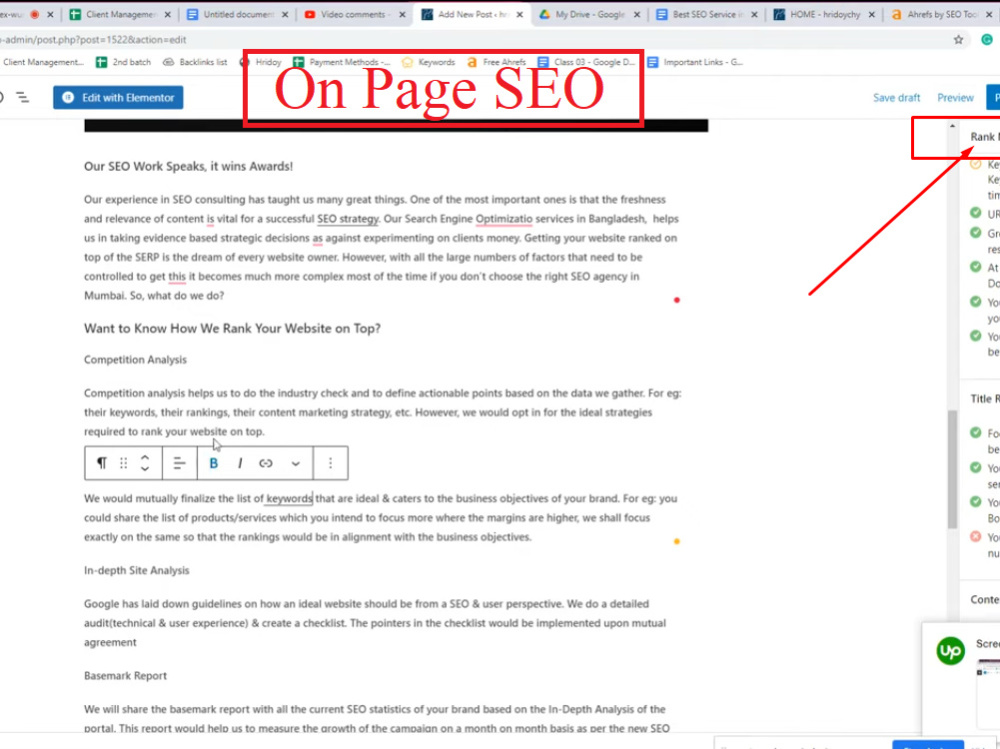1000x749 pixels.
Task: Open the Grammarly extension icon
Action: (987, 40)
